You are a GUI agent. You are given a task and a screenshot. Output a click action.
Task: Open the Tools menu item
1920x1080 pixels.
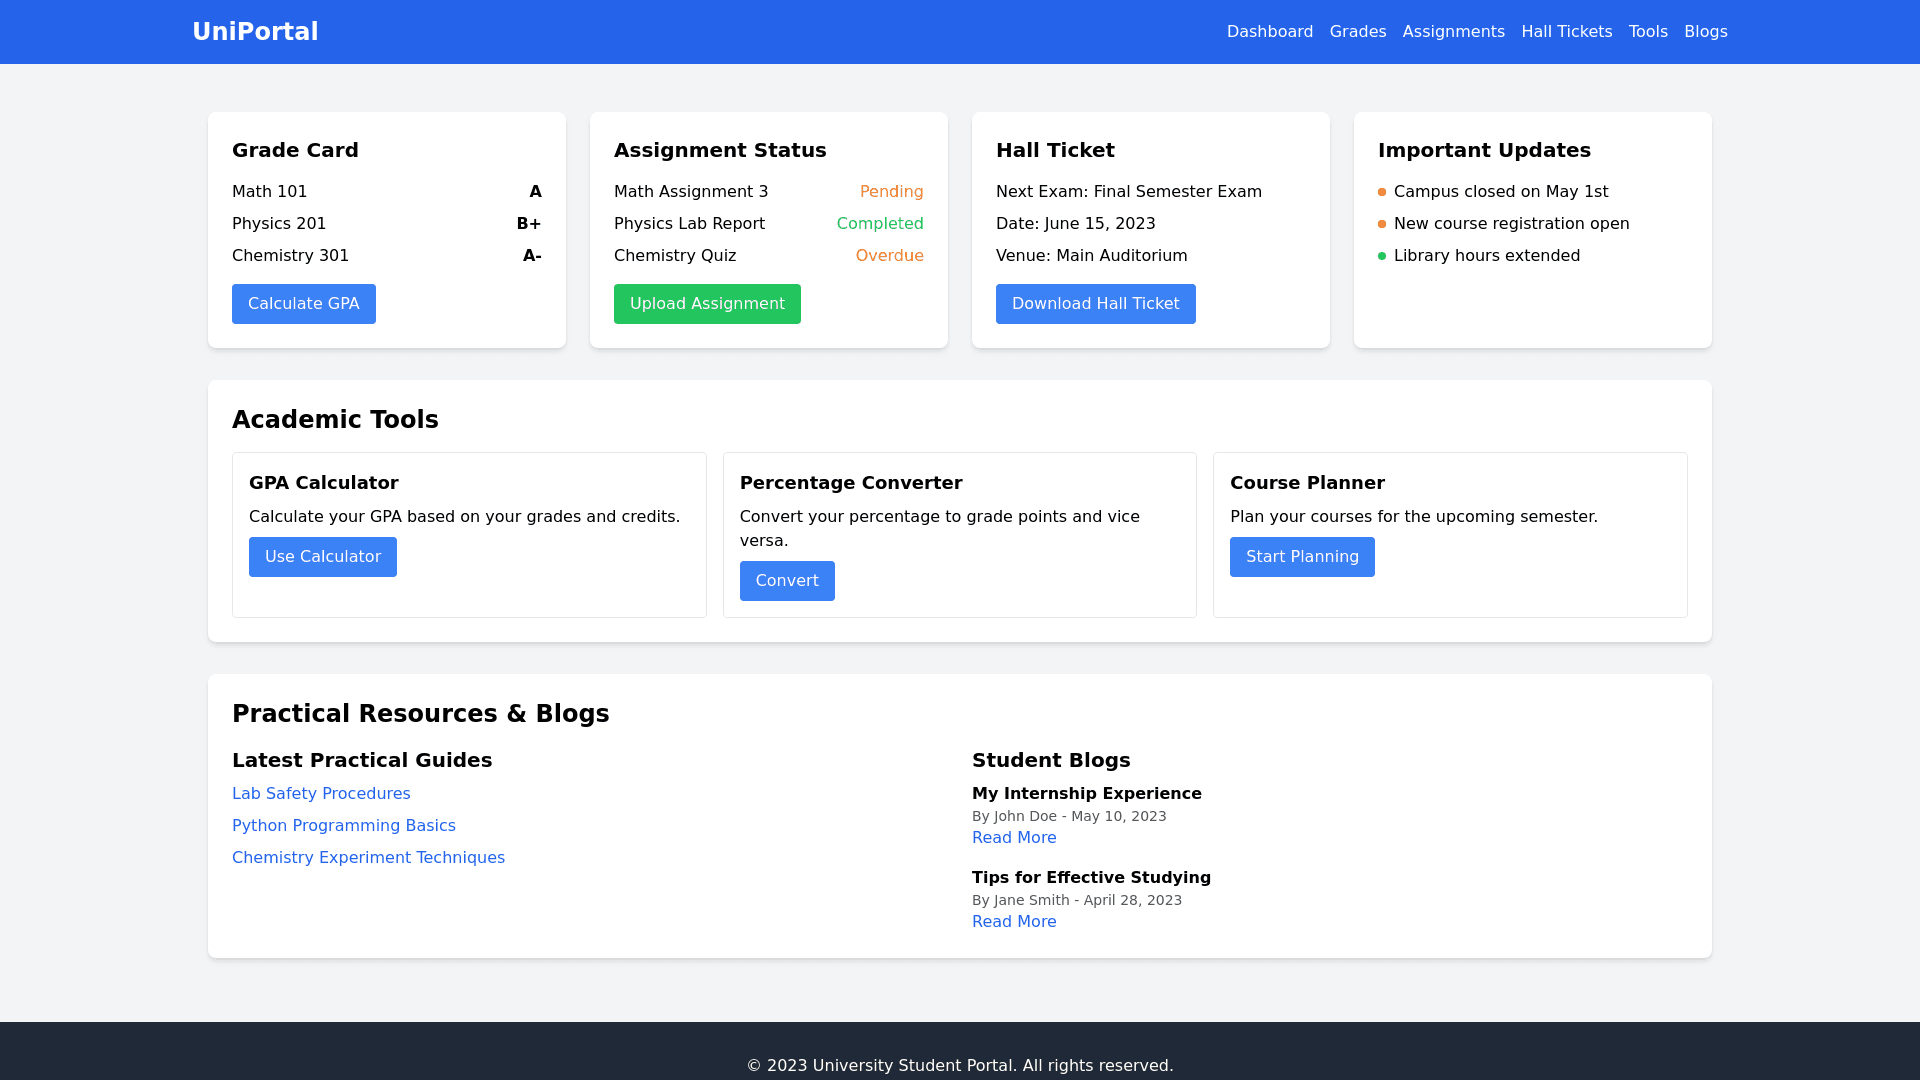(1647, 32)
